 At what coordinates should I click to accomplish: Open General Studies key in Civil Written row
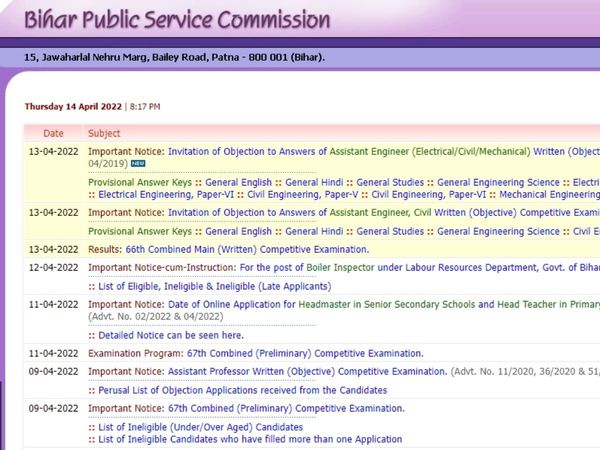[x=390, y=232]
